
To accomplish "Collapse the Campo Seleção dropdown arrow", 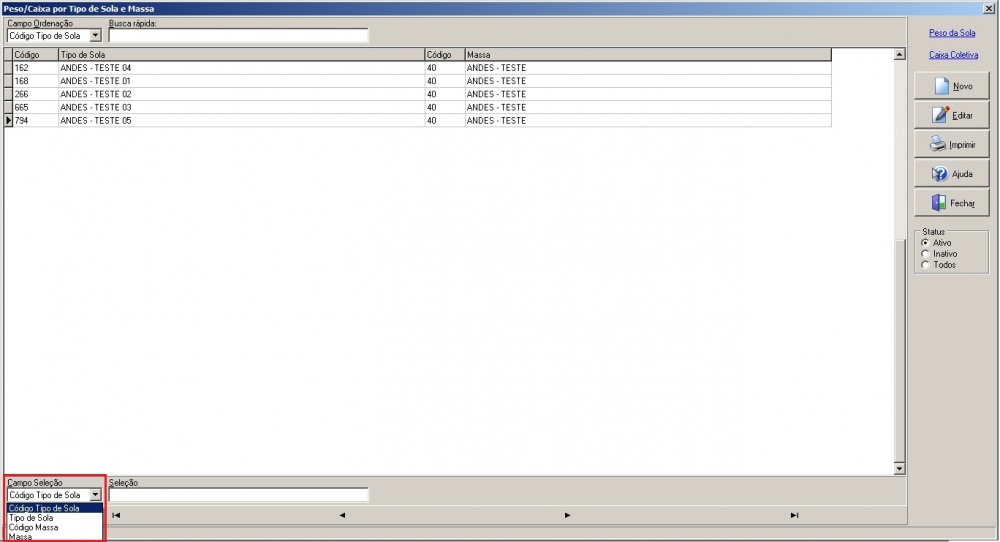I will click(x=95, y=495).
